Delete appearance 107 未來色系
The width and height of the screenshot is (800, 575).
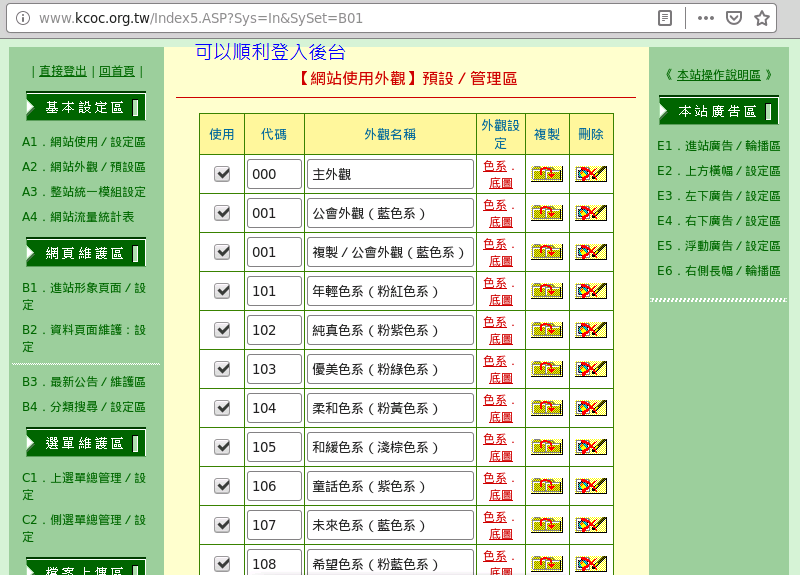tap(591, 525)
